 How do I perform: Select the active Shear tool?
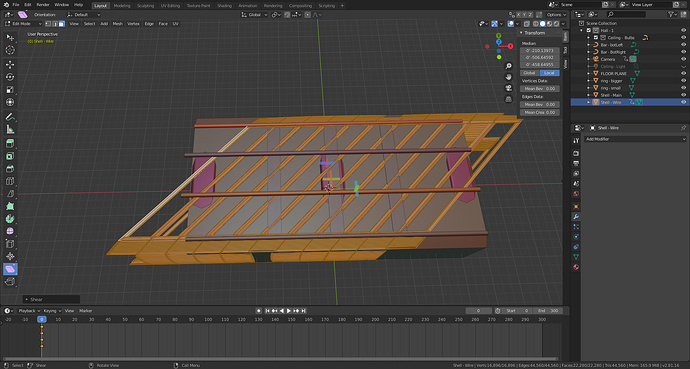pyautogui.click(x=10, y=269)
